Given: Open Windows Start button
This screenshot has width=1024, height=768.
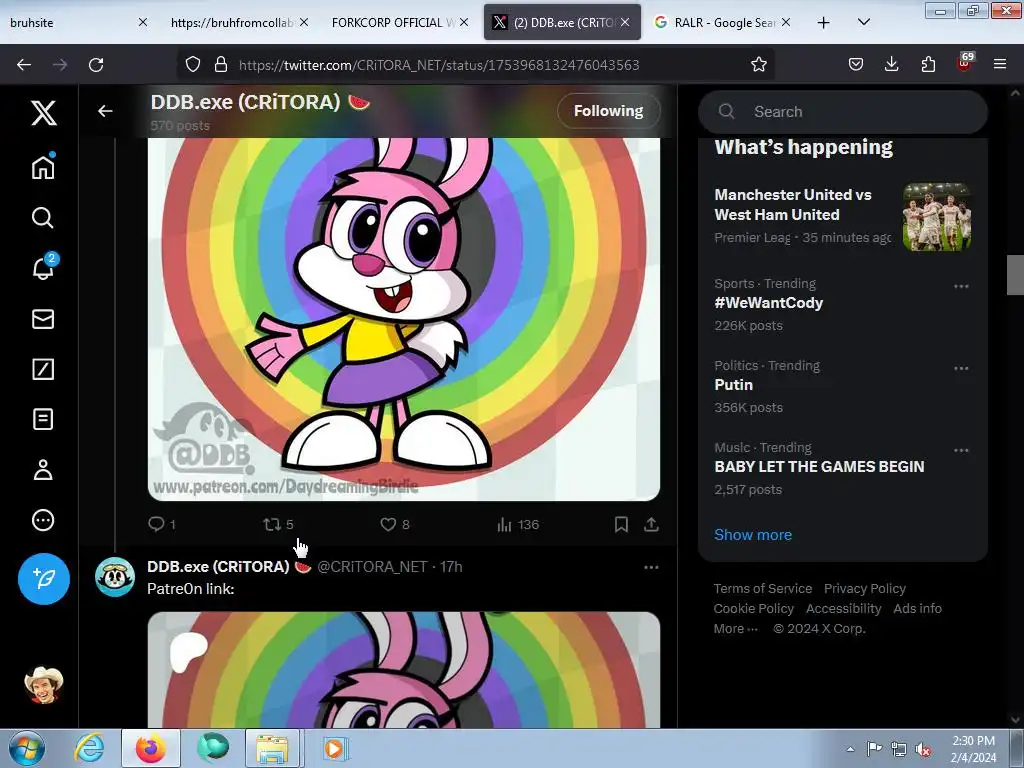Looking at the screenshot, I should pyautogui.click(x=27, y=748).
